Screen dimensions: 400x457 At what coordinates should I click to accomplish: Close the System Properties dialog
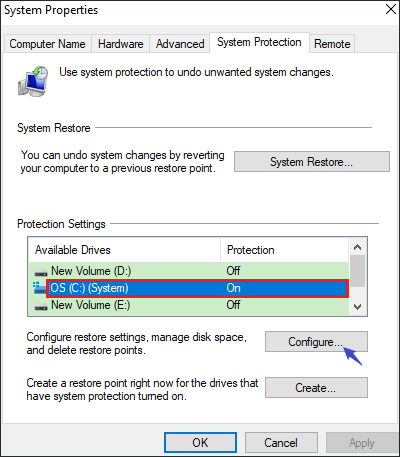click(x=391, y=9)
